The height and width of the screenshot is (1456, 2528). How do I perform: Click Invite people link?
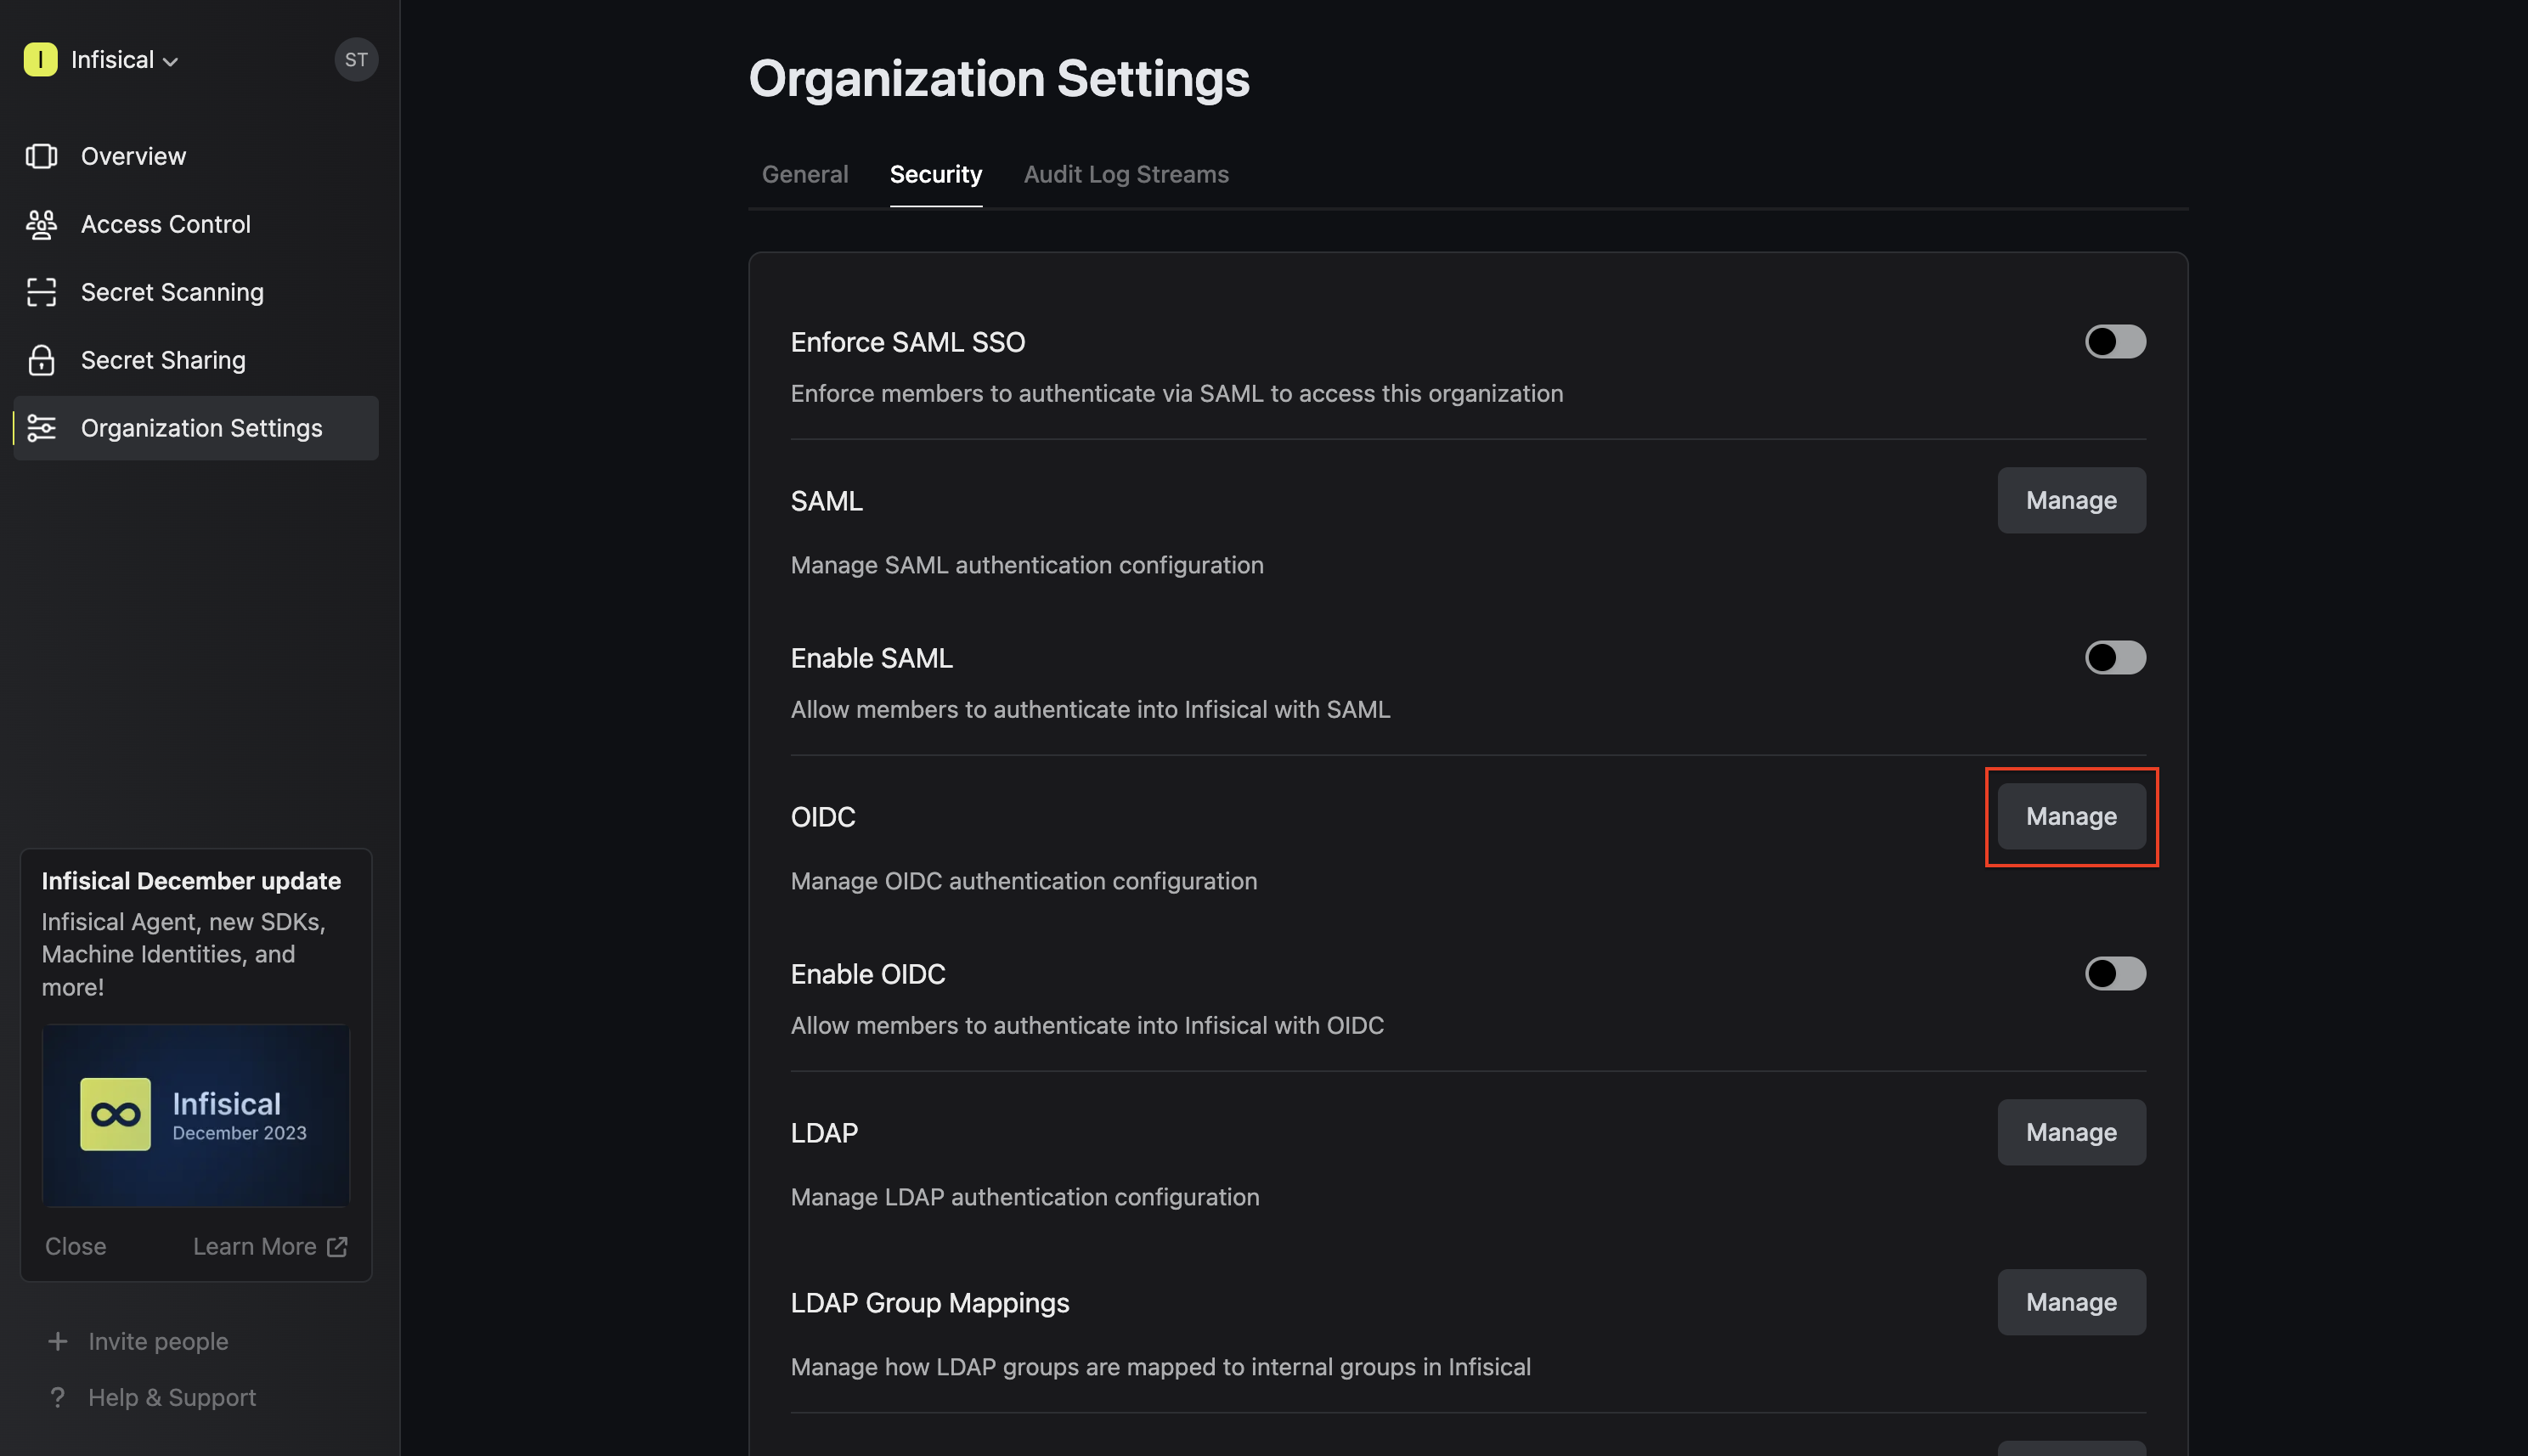tap(158, 1341)
